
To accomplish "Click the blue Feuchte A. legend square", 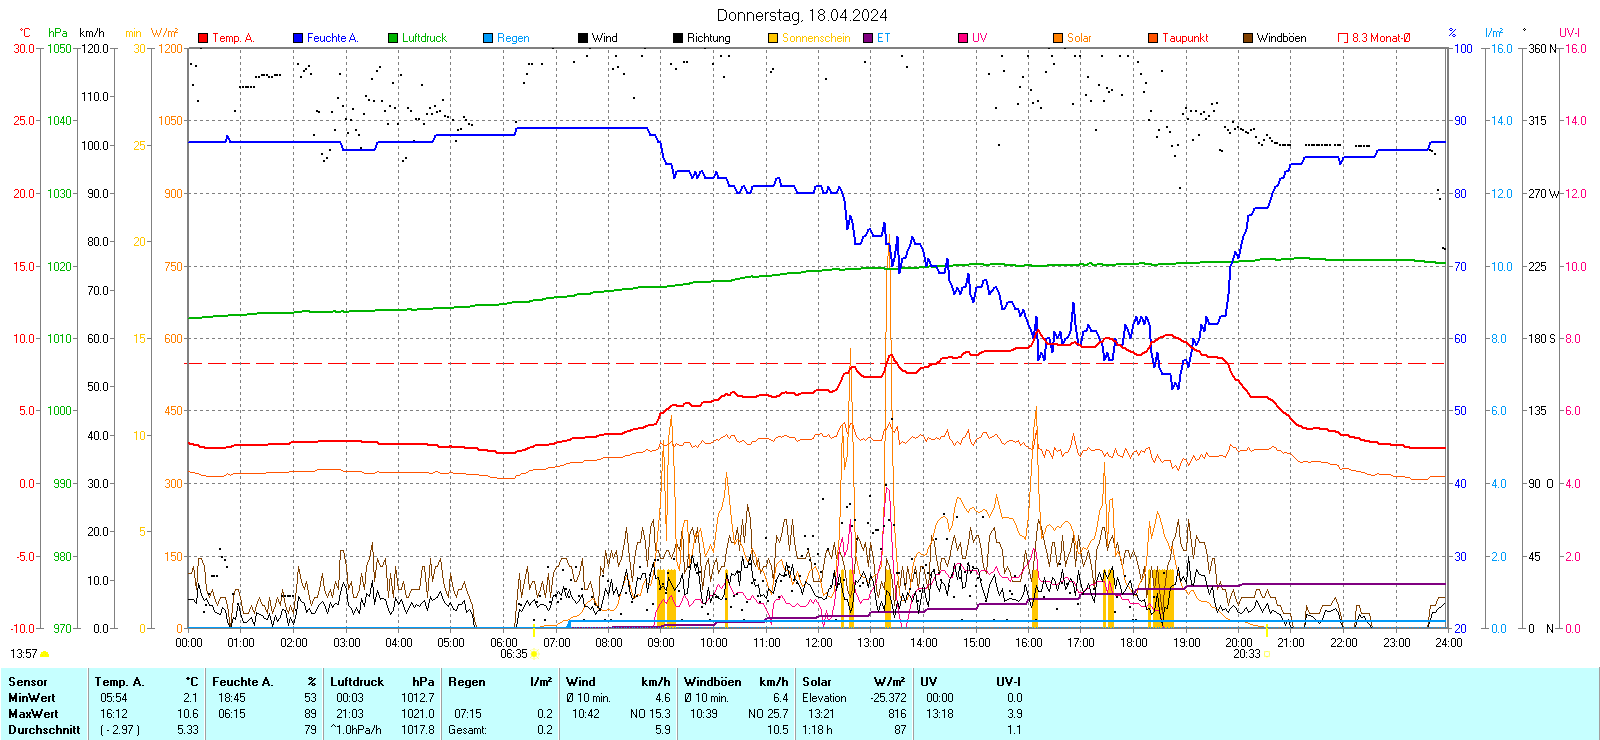I will pos(298,38).
